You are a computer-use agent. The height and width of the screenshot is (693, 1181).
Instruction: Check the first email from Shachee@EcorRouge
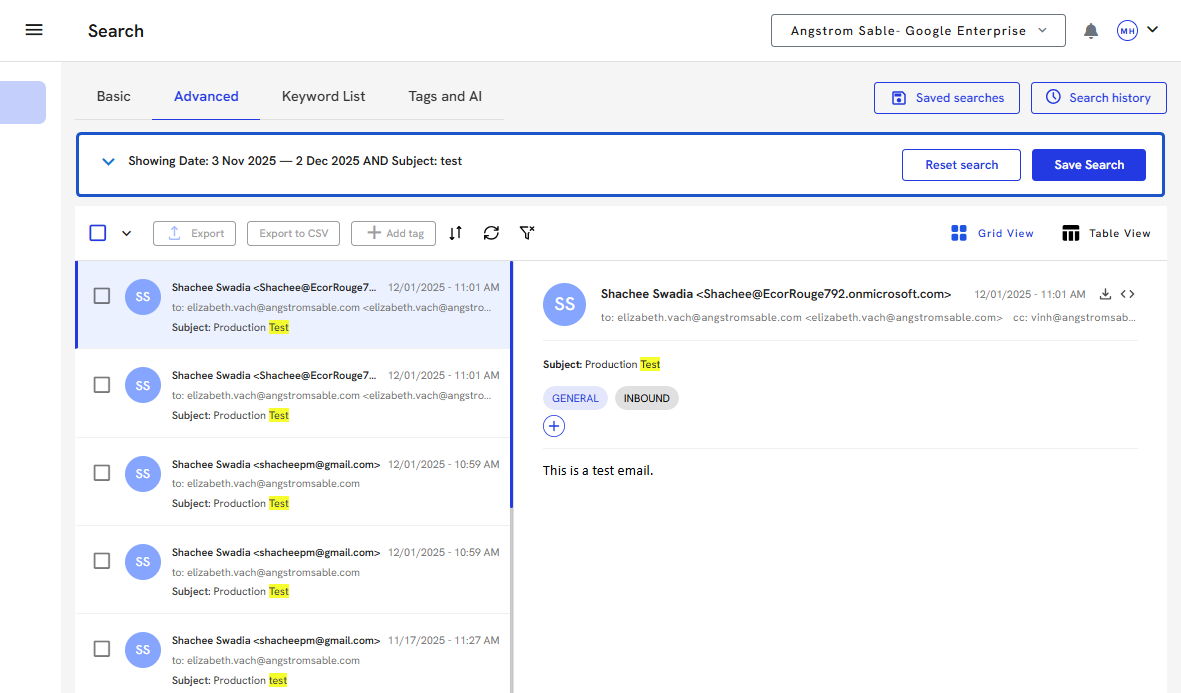pos(102,296)
